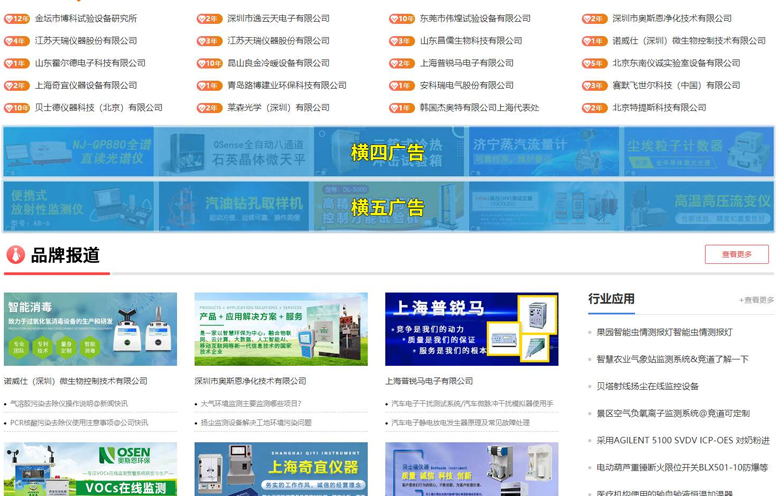
Task: Open the 智能消毒 brand image
Action: (x=90, y=329)
